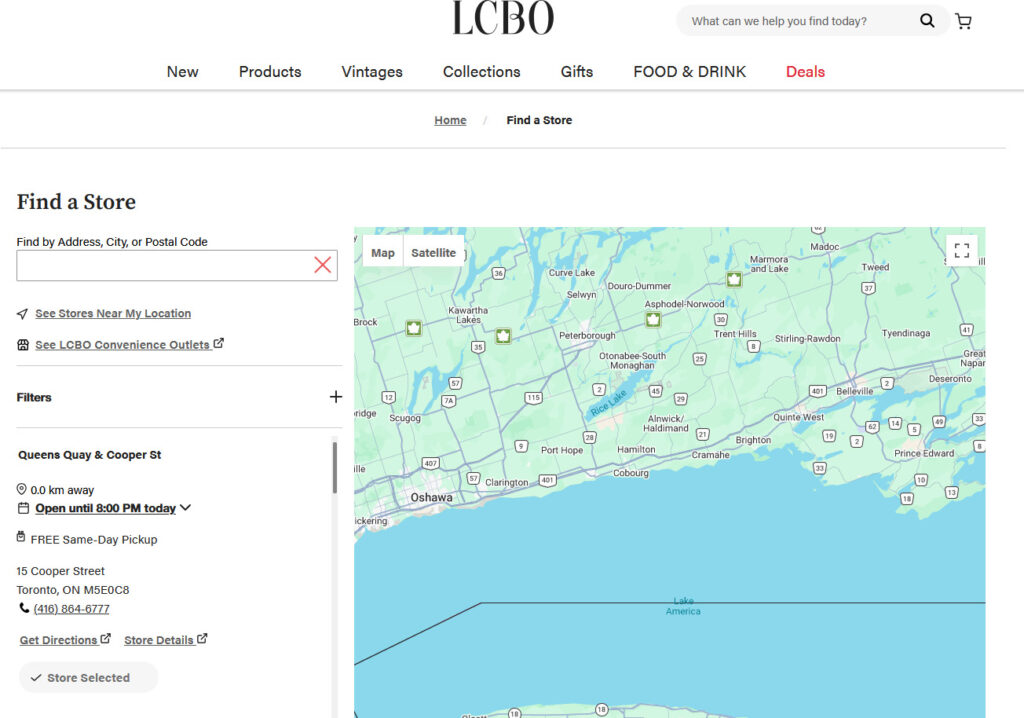Click Belleville label on the map
This screenshot has height=718, width=1024.
point(854,391)
